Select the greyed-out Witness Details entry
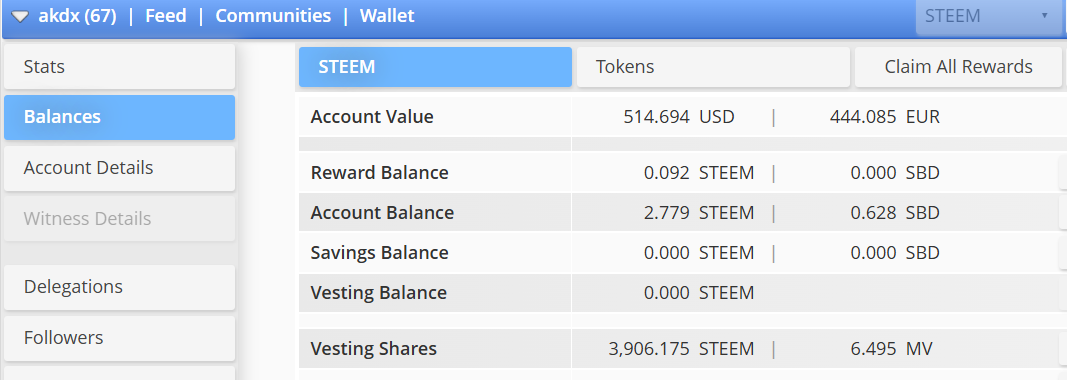1067x380 pixels. pos(120,219)
